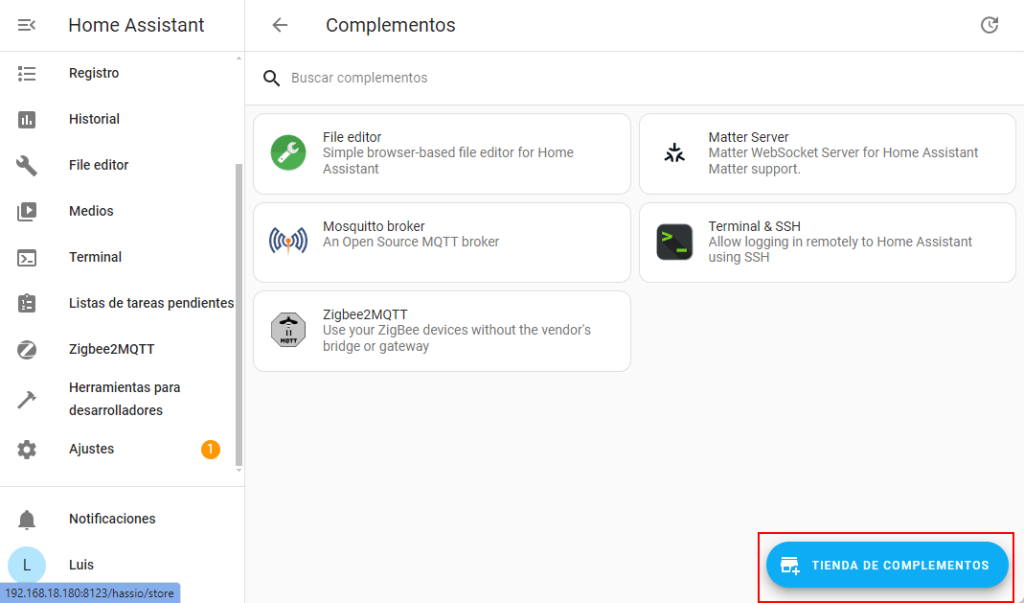Click the search magnifier icon
Screen dimensions: 1024x603
(x=271, y=78)
